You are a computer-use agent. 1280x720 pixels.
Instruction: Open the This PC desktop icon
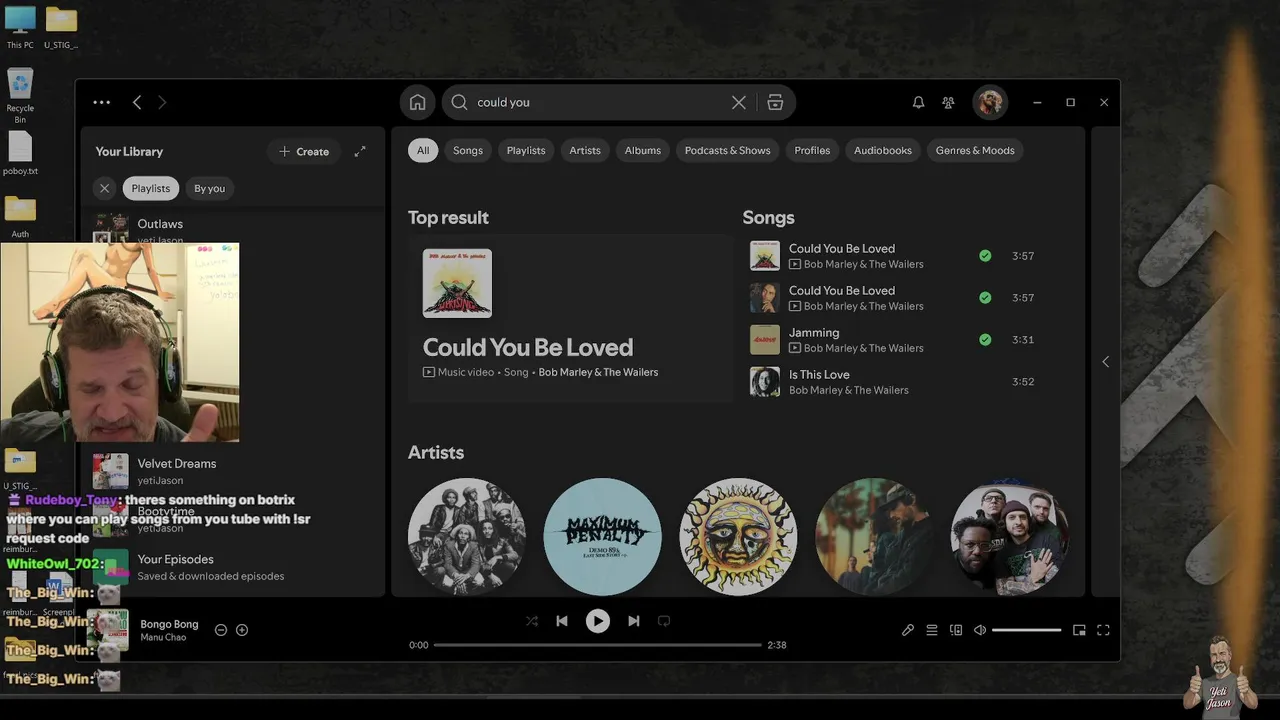coord(20,27)
